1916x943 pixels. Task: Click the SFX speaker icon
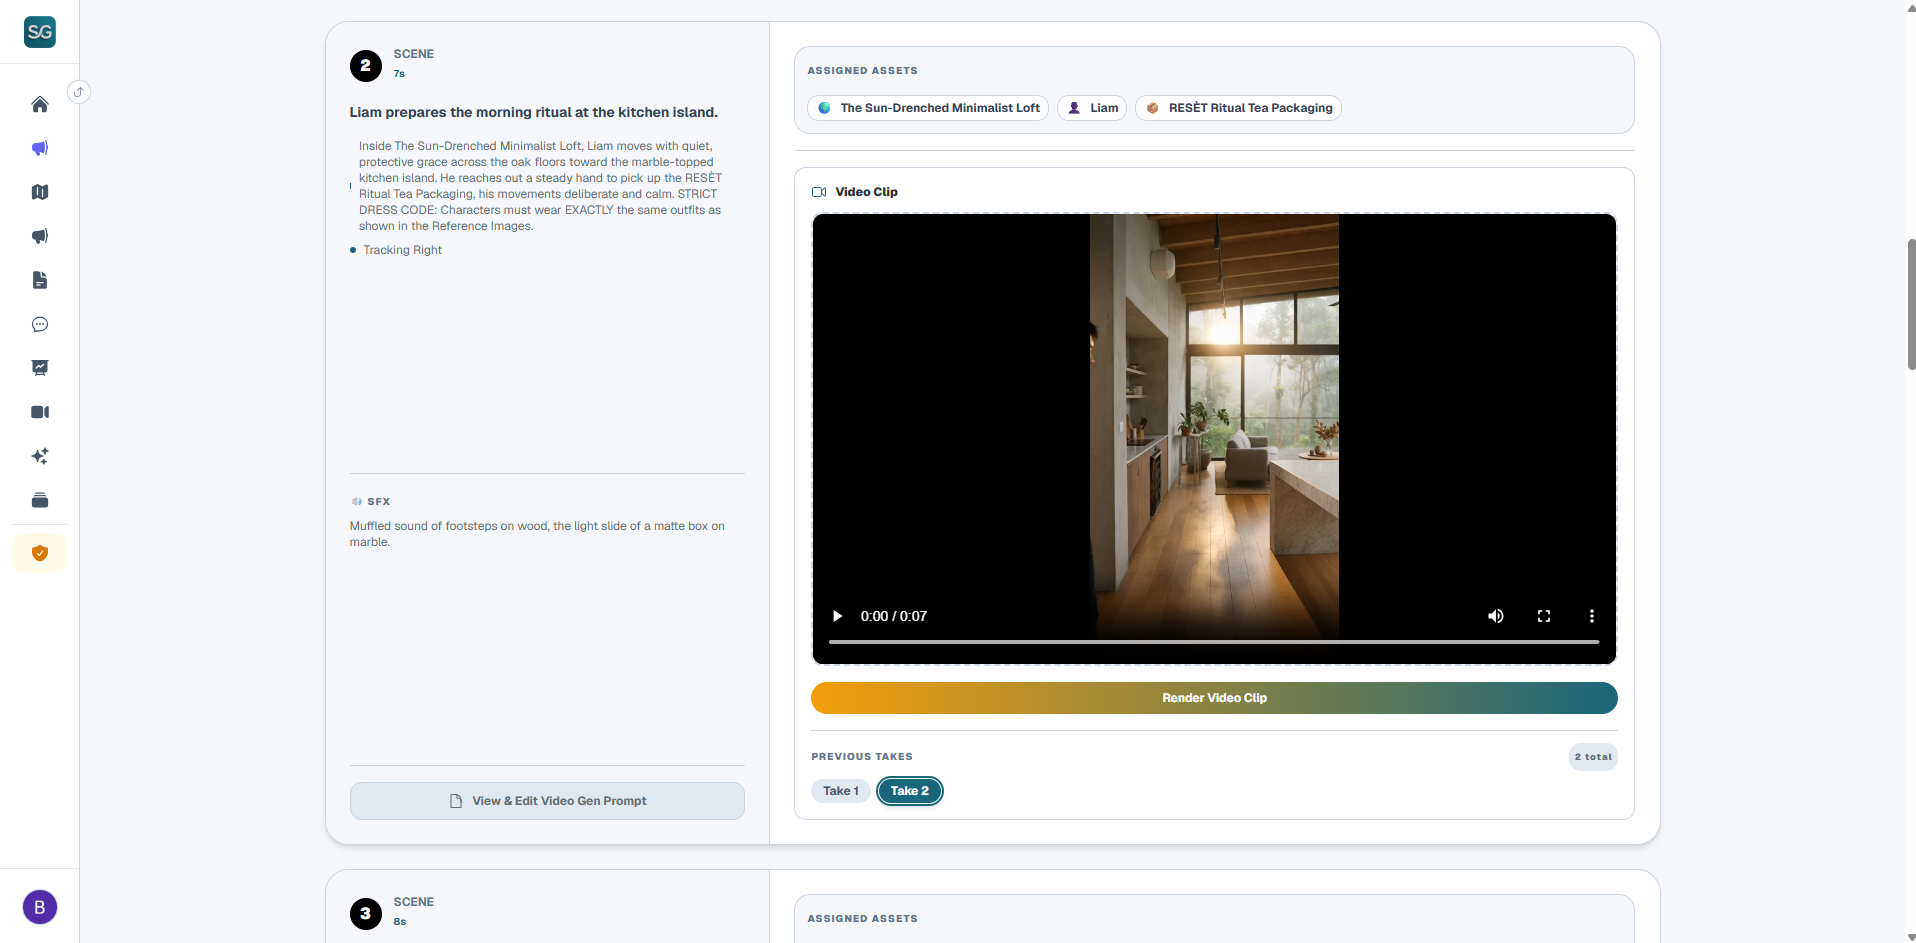(356, 502)
